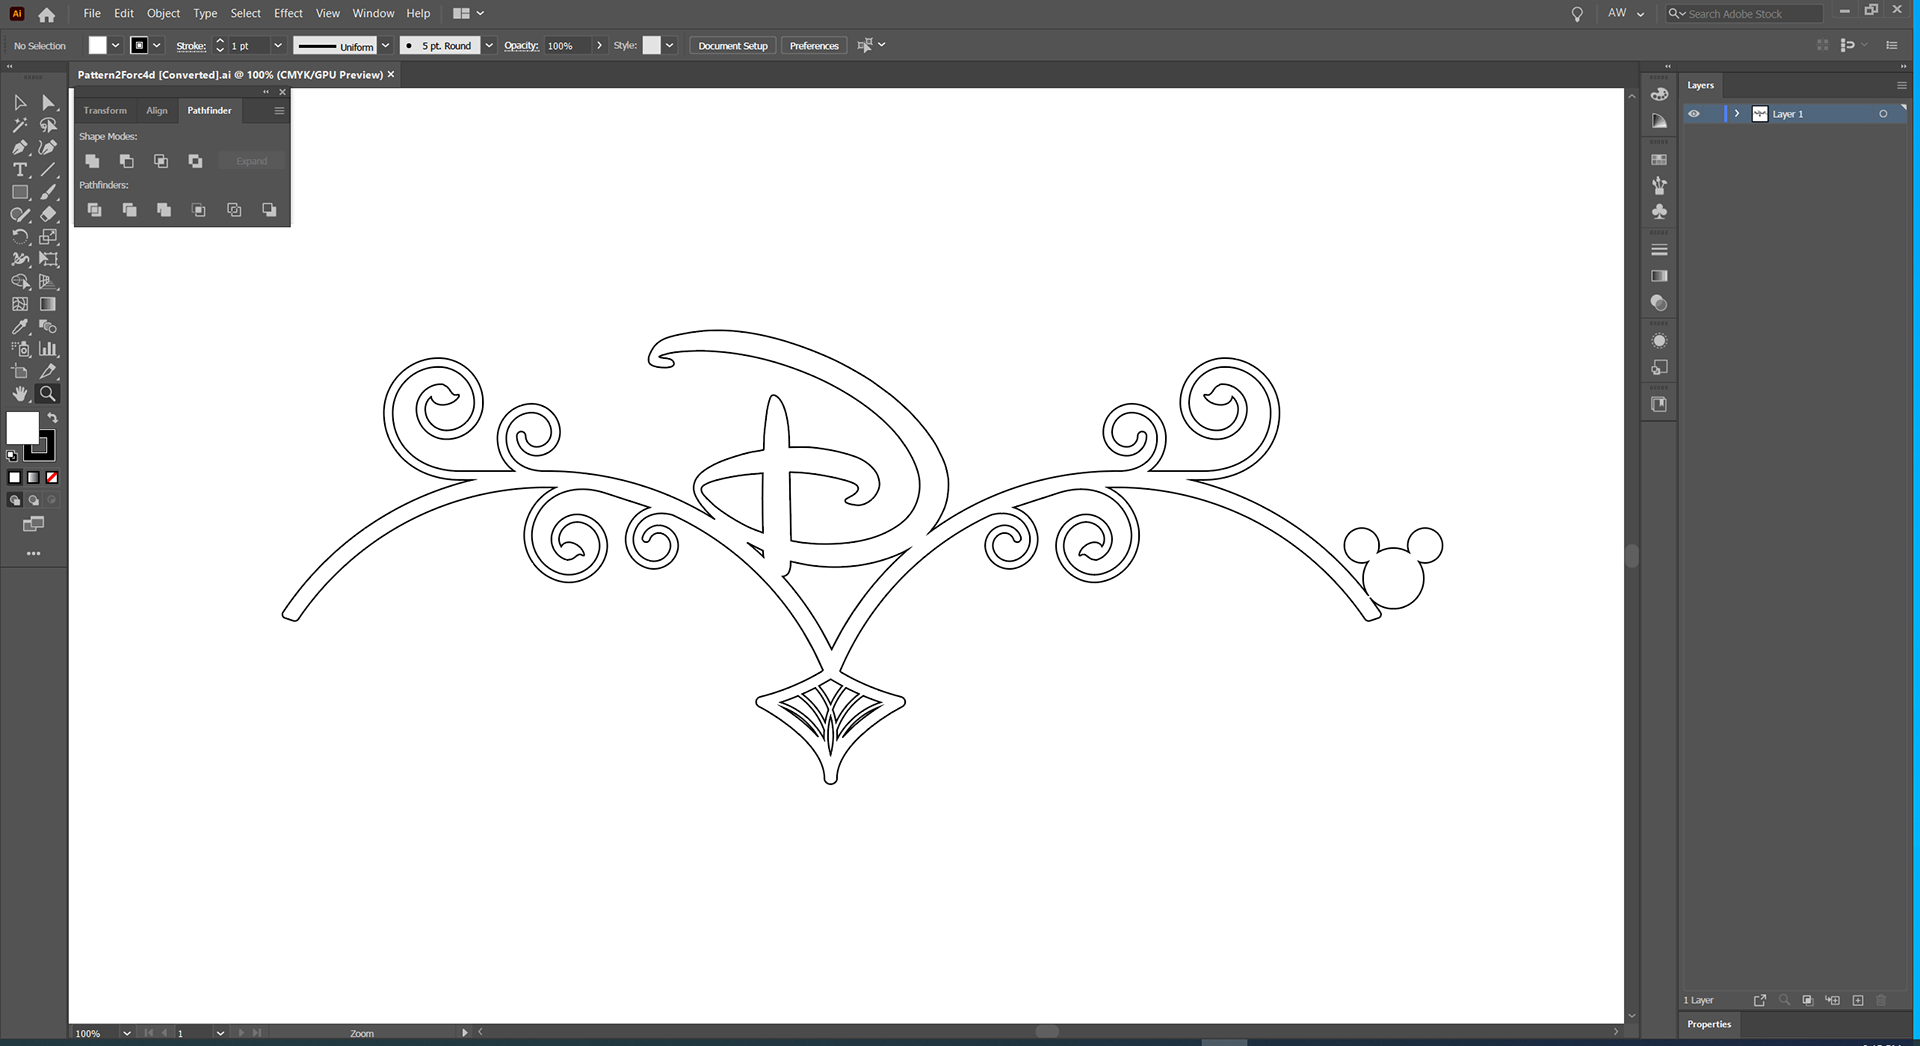This screenshot has width=1920, height=1046.
Task: Open the zoom level dropdown at bottom
Action: click(127, 1033)
